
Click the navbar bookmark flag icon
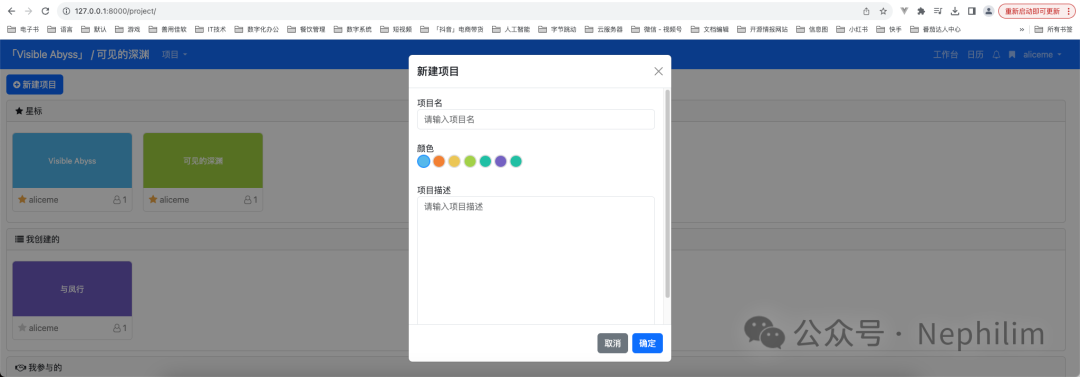tap(1012, 54)
